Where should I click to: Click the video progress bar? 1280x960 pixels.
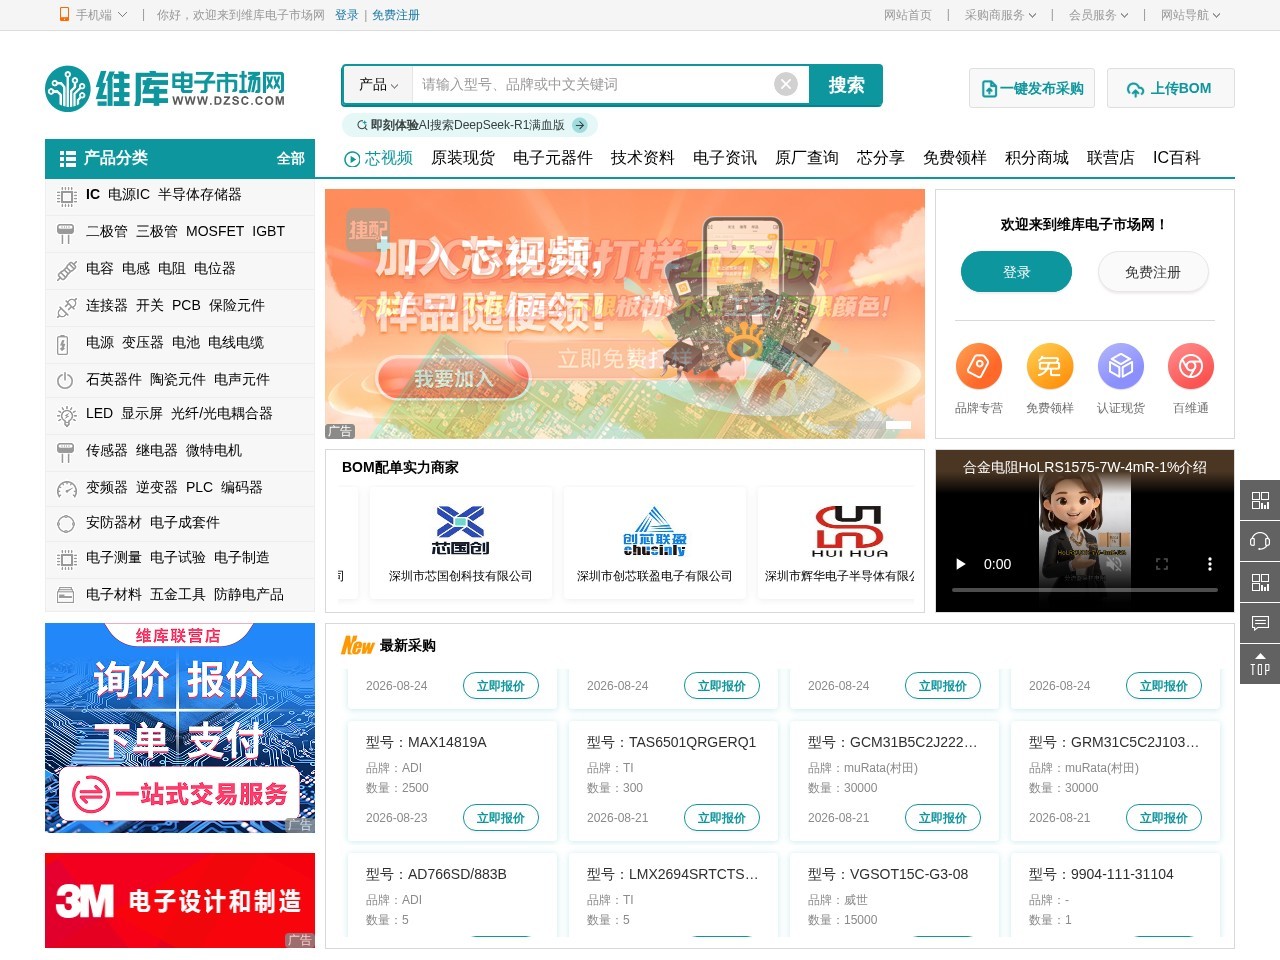tap(1085, 590)
